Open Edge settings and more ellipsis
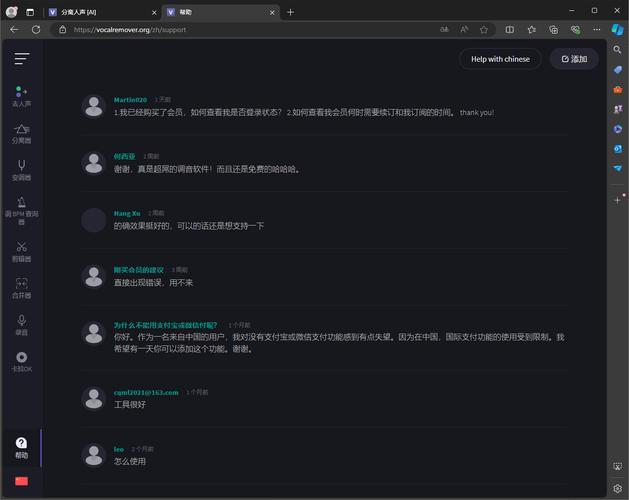Screen dimensions: 629x500 [597, 30]
